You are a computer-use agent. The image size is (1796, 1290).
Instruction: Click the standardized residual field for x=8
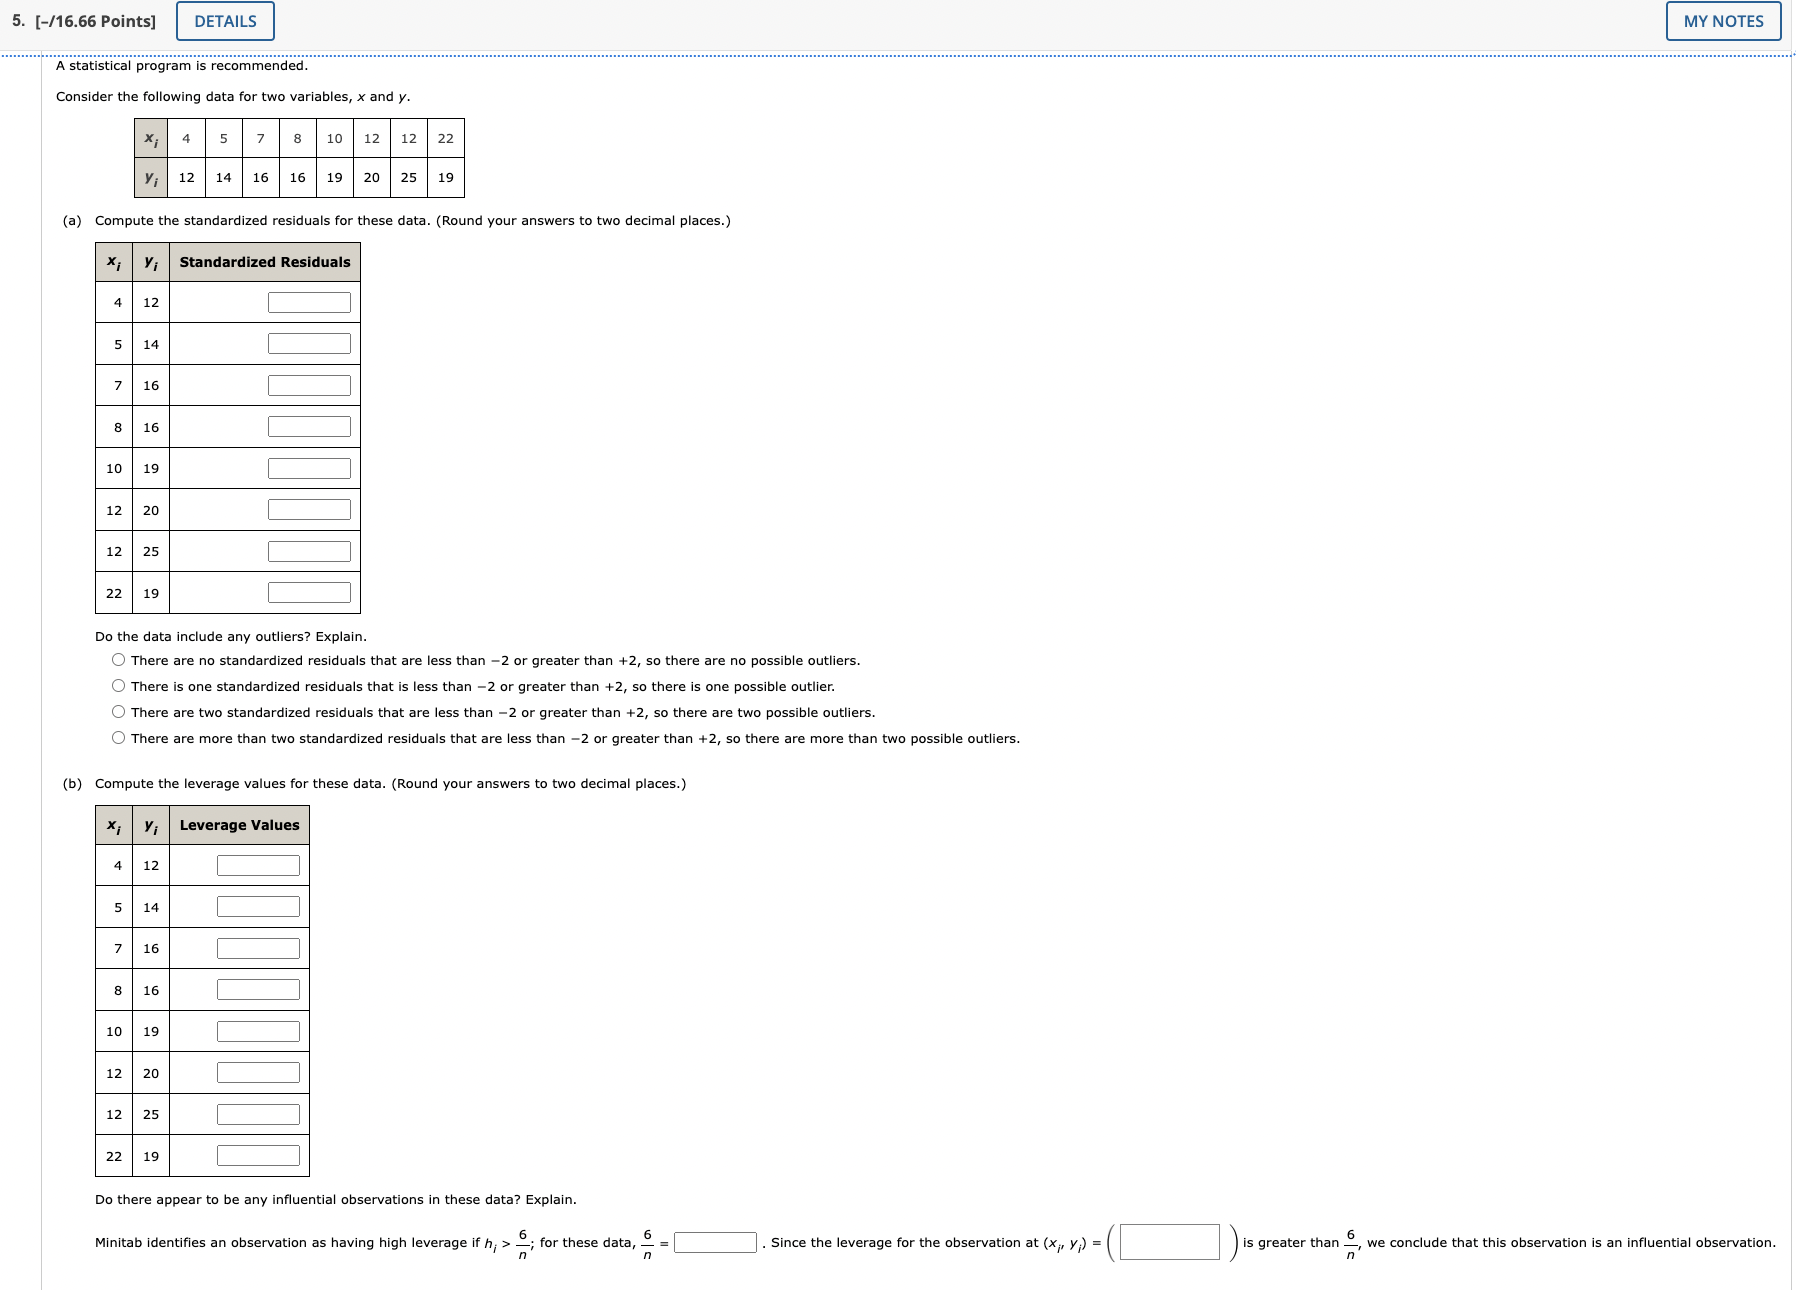[308, 425]
